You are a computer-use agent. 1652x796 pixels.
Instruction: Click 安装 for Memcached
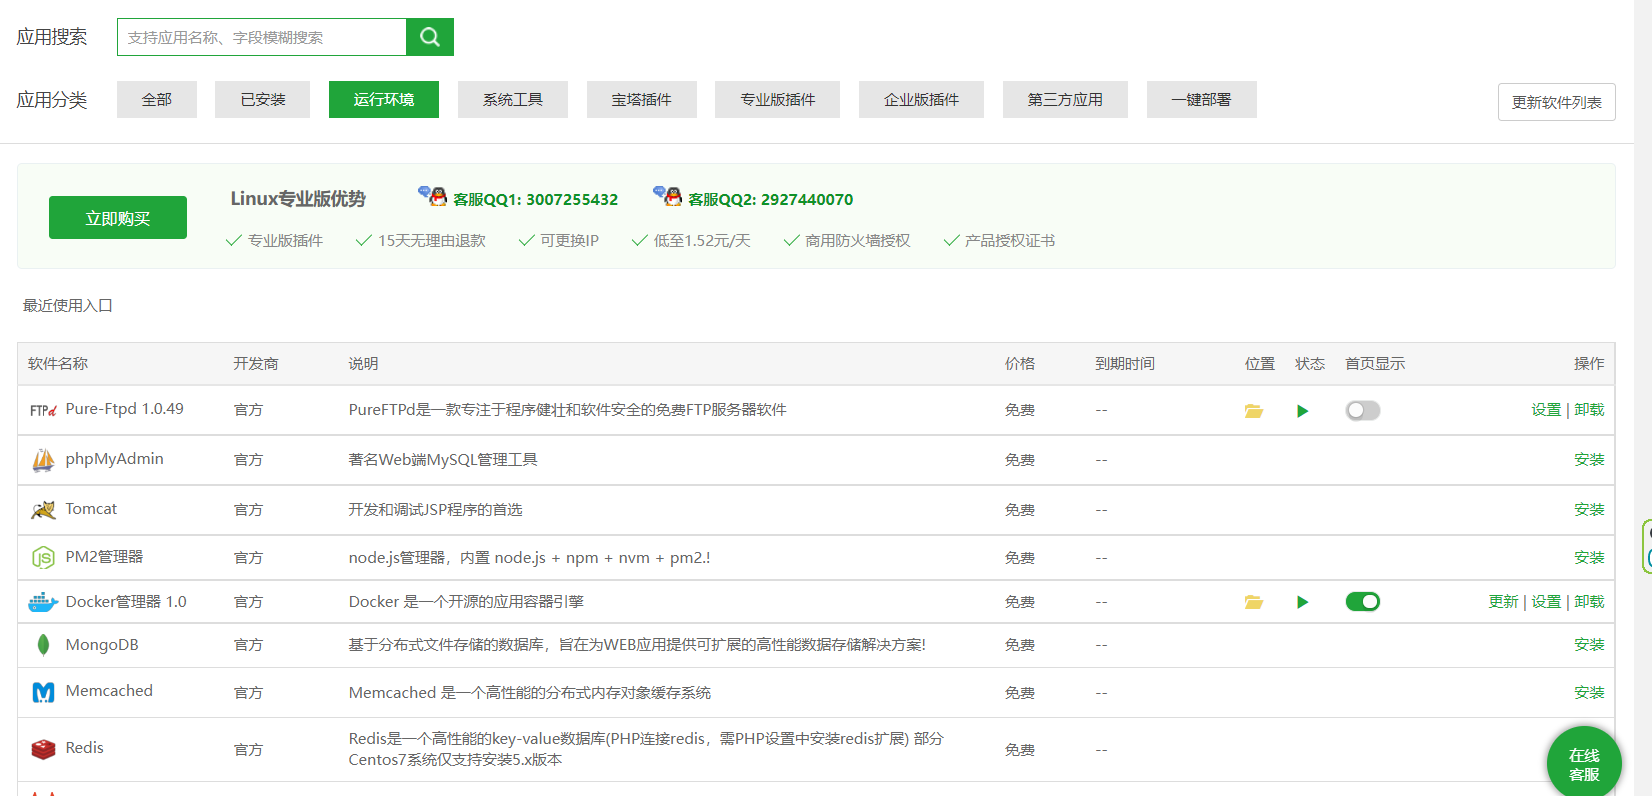tap(1589, 692)
